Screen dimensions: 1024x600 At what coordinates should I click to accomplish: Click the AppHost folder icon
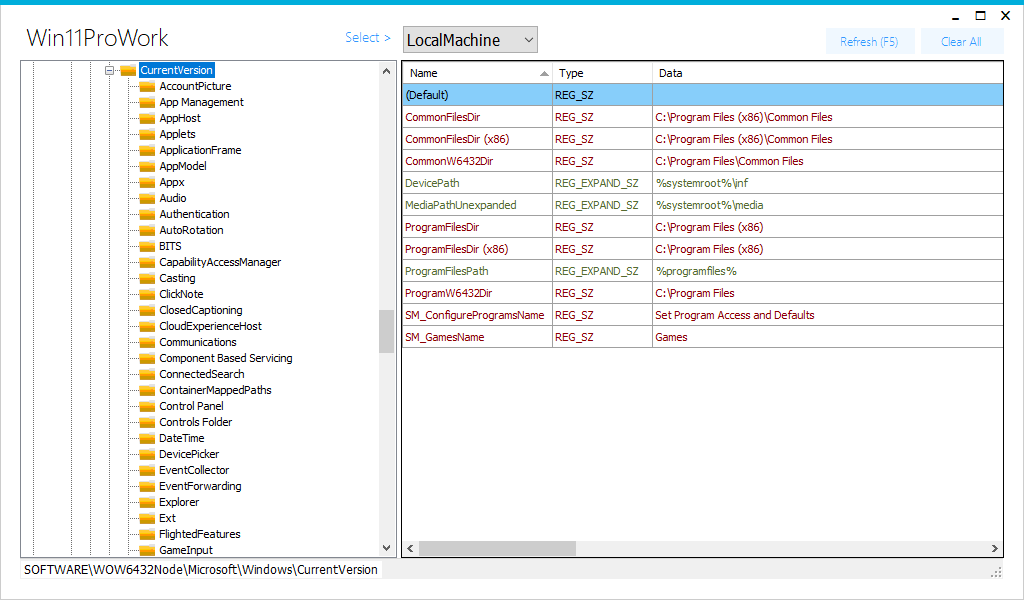click(x=148, y=118)
